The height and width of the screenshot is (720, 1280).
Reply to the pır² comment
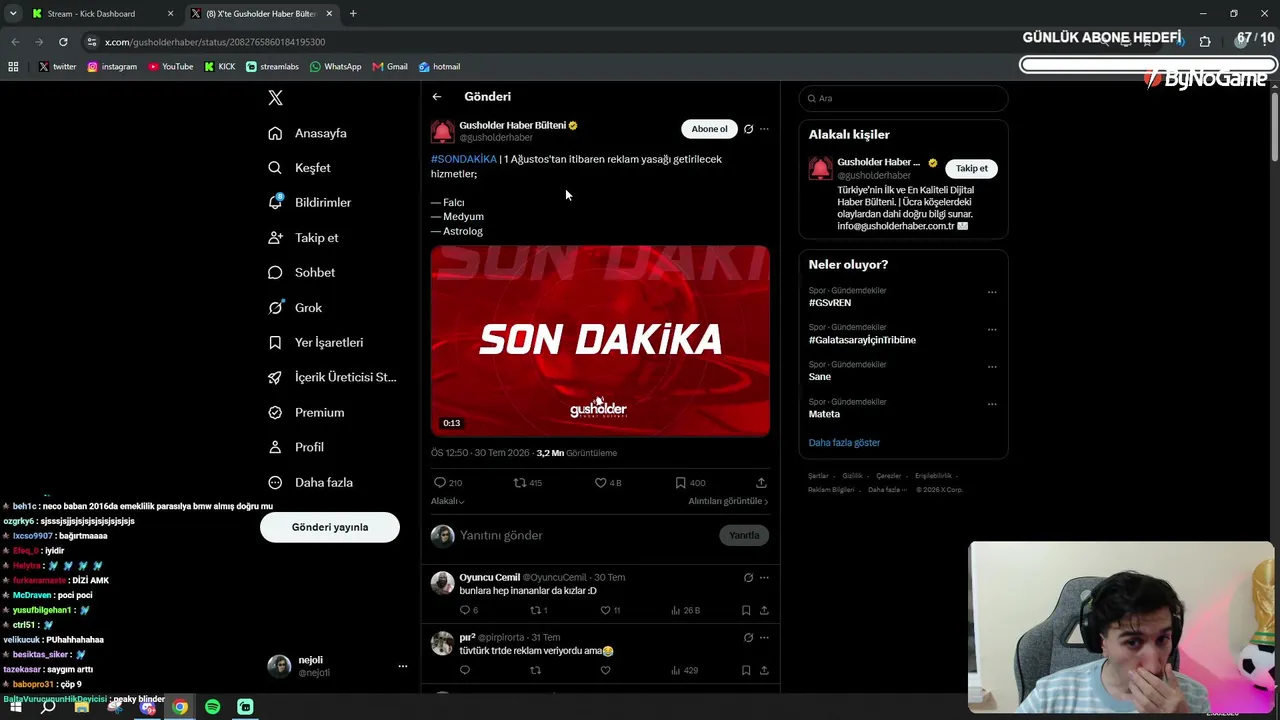464,670
